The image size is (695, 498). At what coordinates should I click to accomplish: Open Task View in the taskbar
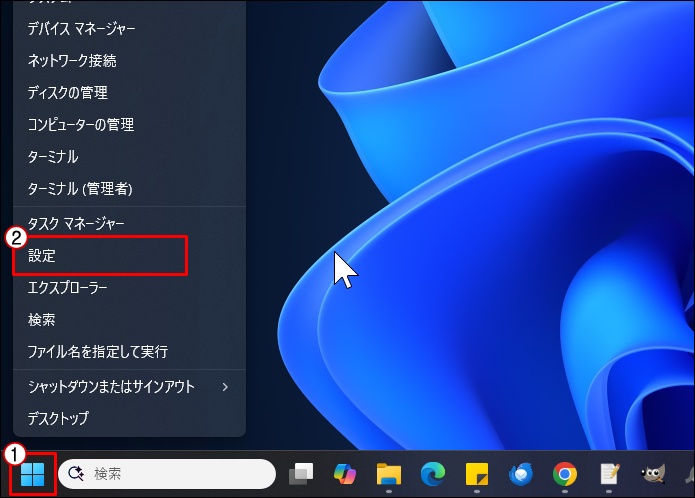click(301, 474)
